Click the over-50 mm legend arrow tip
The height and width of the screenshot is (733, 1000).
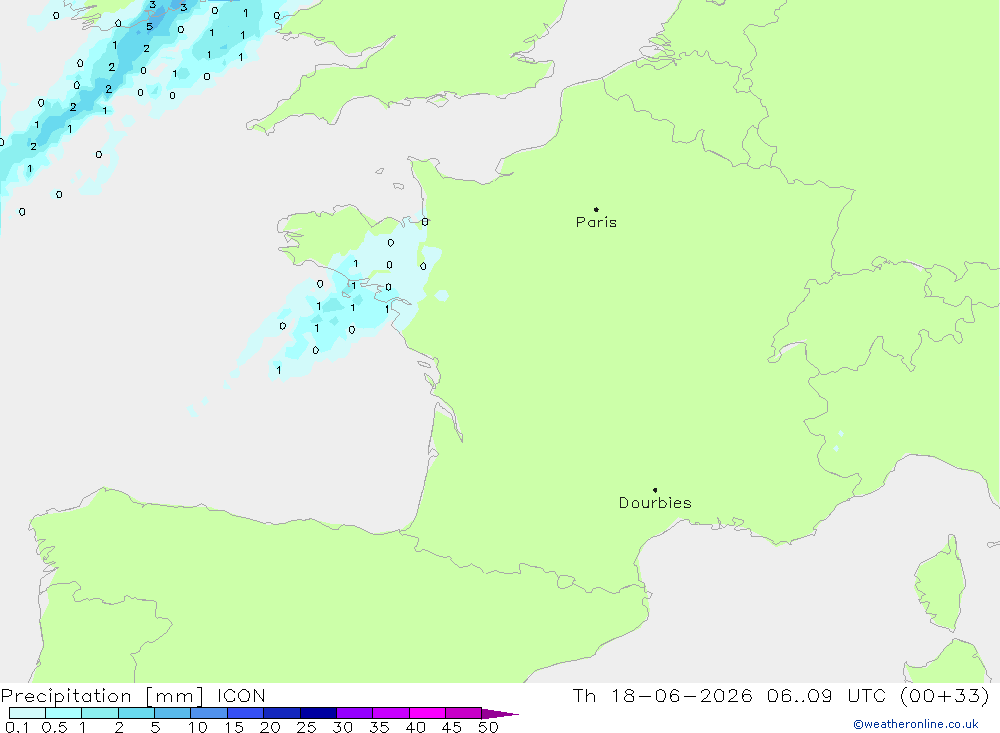pos(500,713)
